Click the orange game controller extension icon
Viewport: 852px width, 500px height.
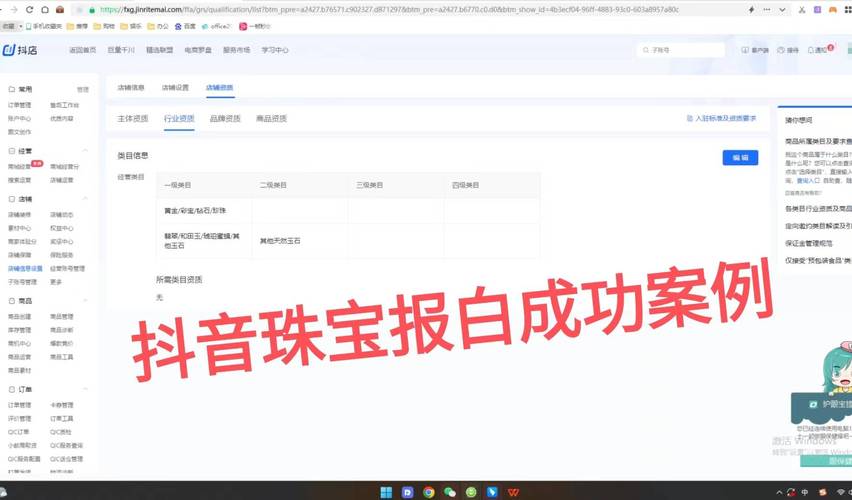pyautogui.click(x=832, y=10)
